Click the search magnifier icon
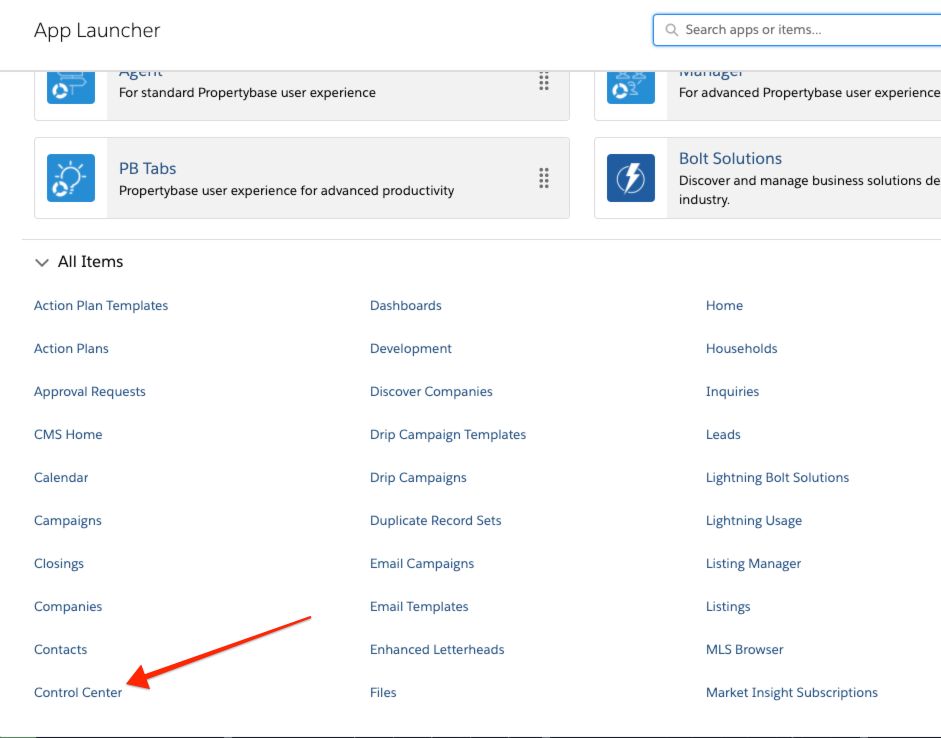This screenshot has width=941, height=738. coord(670,30)
